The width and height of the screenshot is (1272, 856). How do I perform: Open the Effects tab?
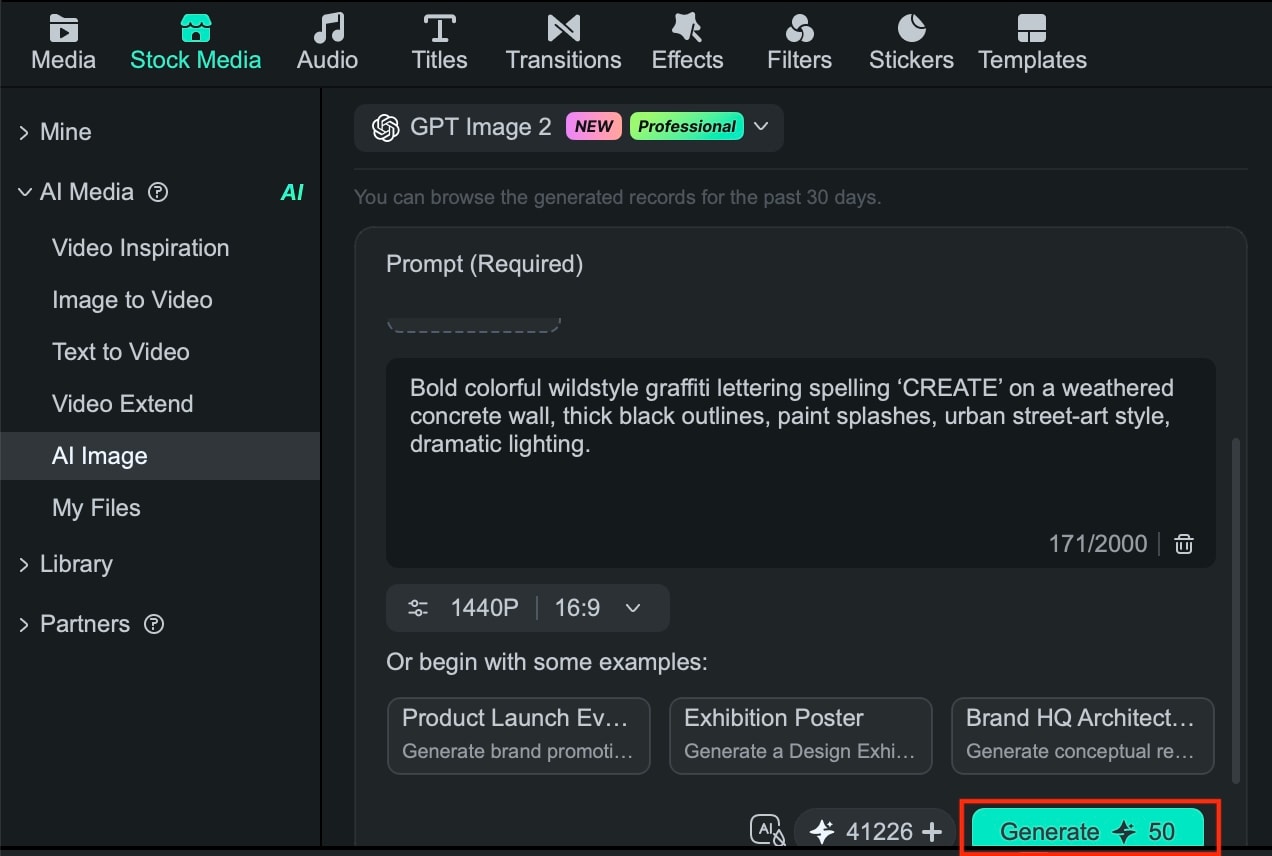tap(687, 43)
